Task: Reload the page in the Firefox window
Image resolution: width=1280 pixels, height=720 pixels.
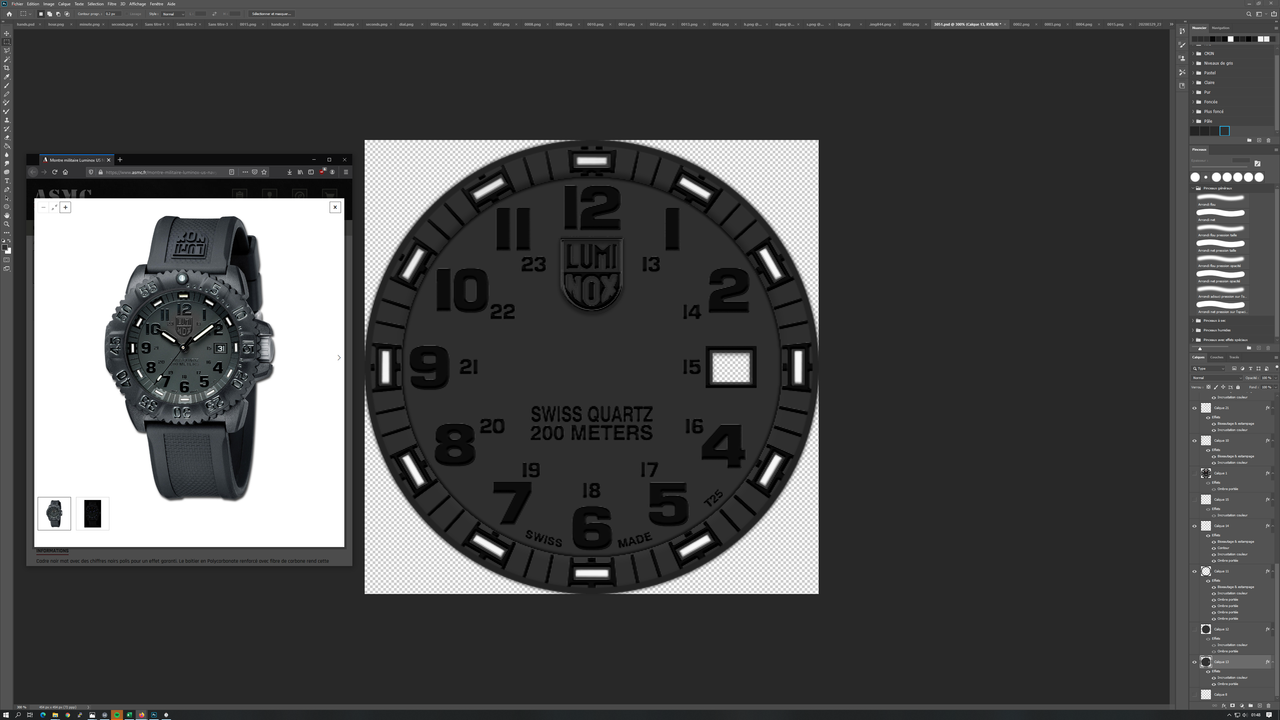Action: point(54,172)
